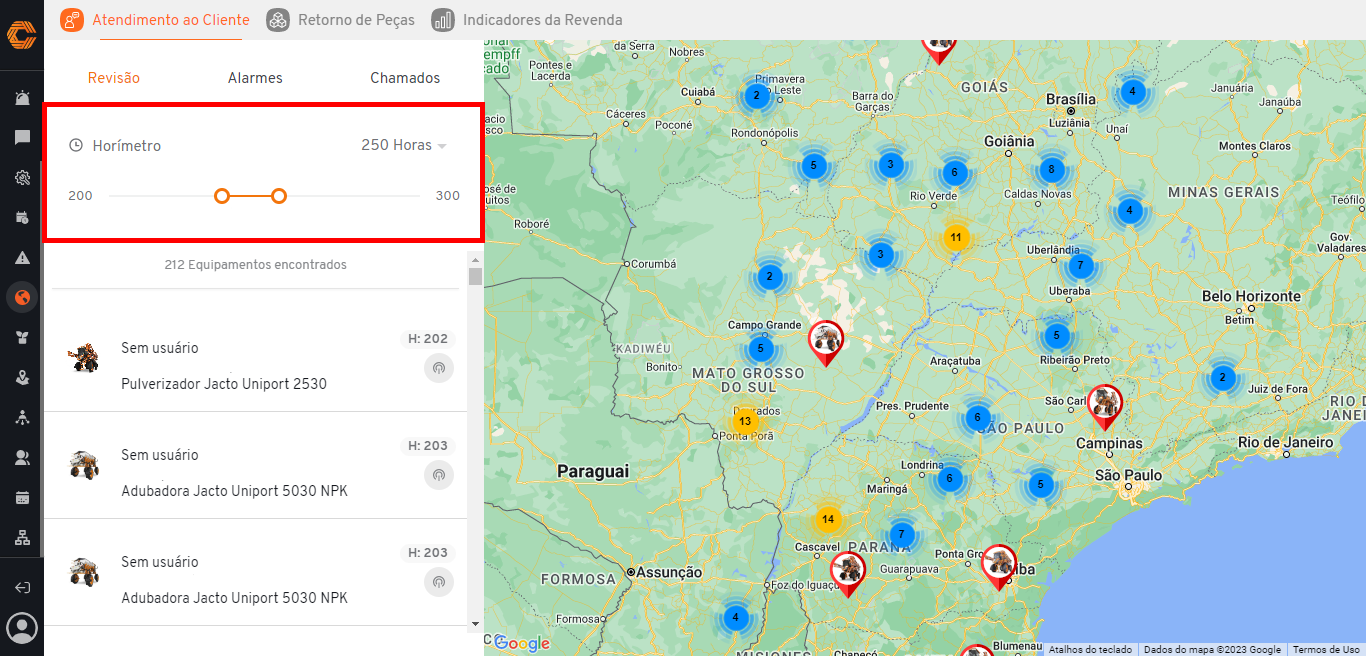Click blue cluster 5 near Campo Grande
The image size is (1366, 656).
[x=761, y=348]
